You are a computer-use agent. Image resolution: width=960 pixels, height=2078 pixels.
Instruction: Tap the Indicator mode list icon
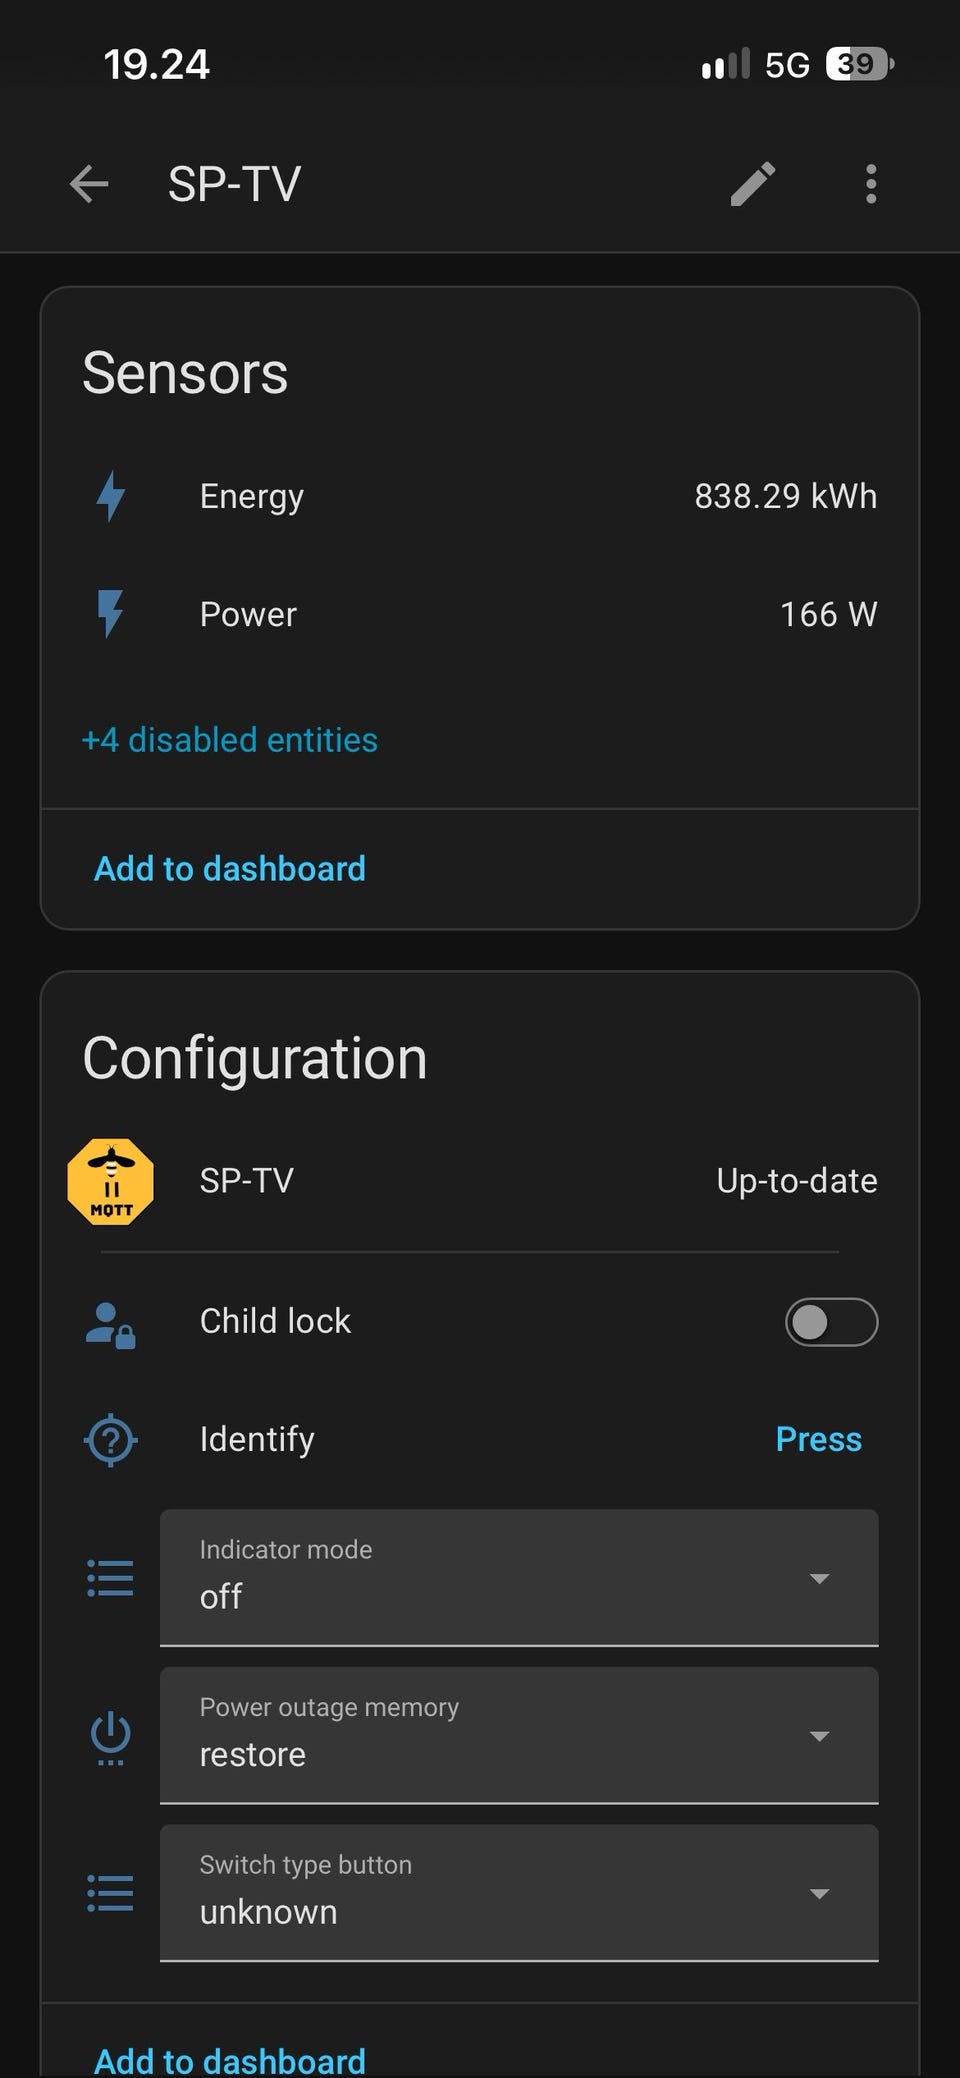click(x=111, y=1578)
